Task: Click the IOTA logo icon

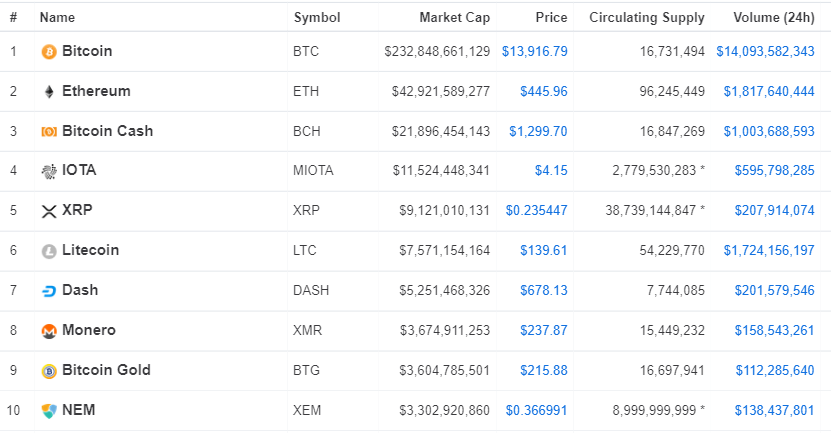Action: [x=49, y=171]
